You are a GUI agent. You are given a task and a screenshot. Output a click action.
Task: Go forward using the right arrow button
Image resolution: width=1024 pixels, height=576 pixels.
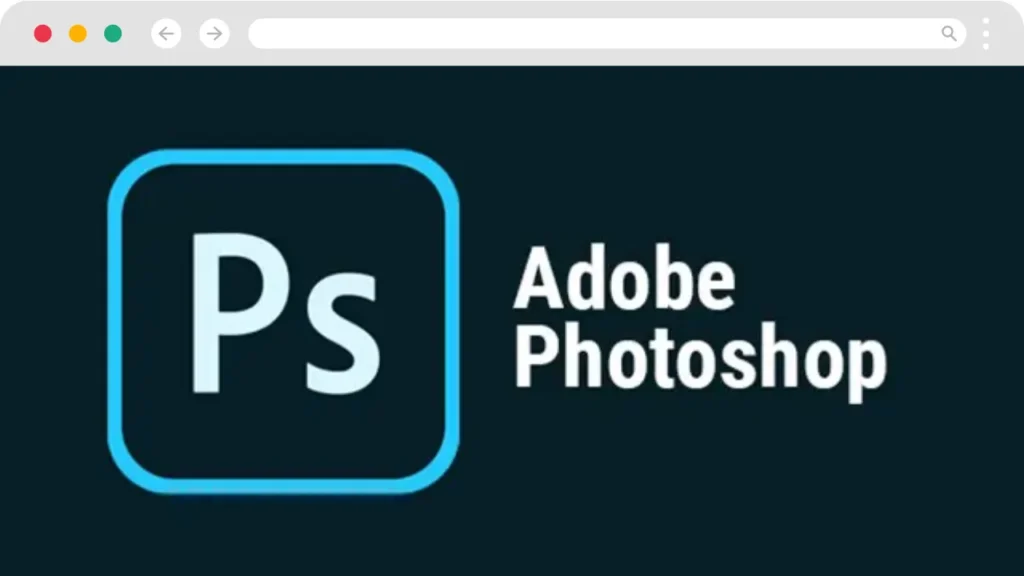(x=214, y=33)
